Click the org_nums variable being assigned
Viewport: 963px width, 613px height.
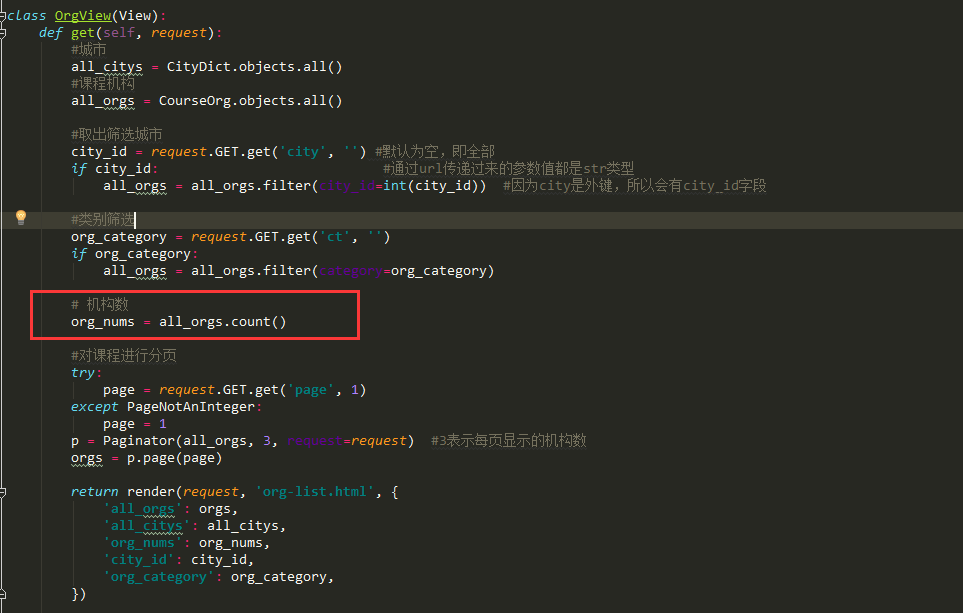(103, 322)
